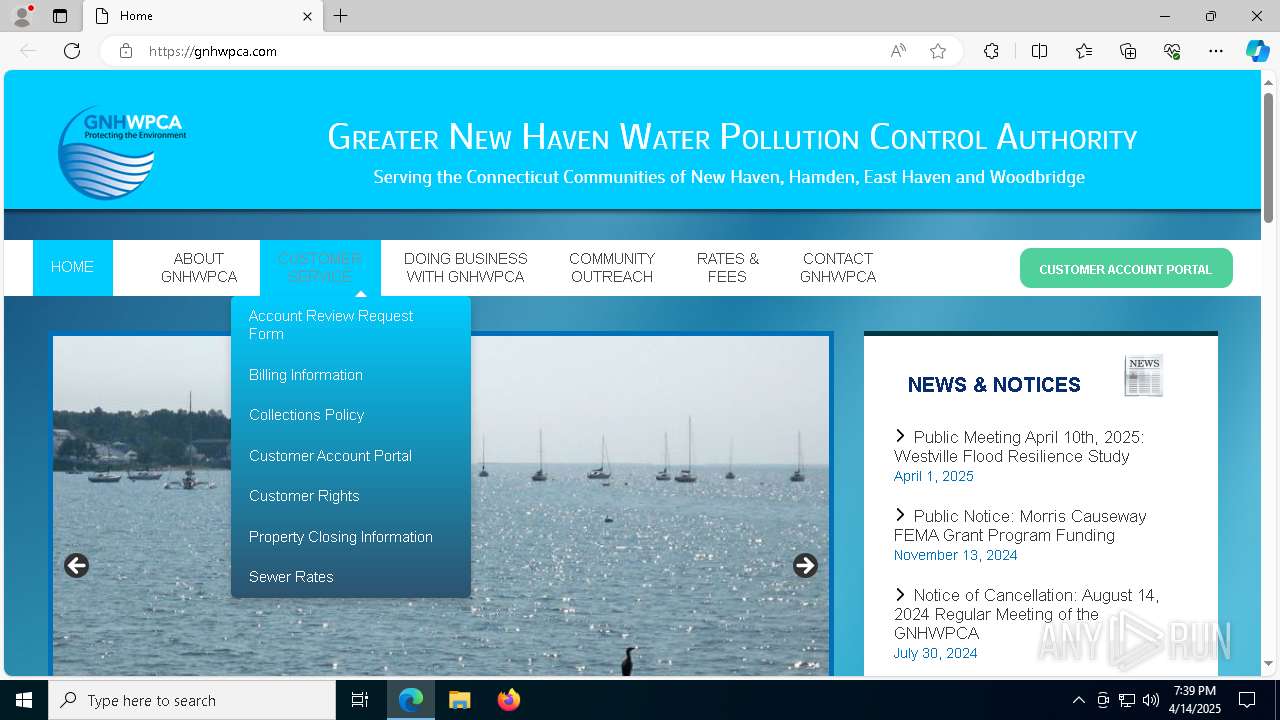Image resolution: width=1280 pixels, height=720 pixels.
Task: Open Browser essentials
Action: coord(1172,51)
